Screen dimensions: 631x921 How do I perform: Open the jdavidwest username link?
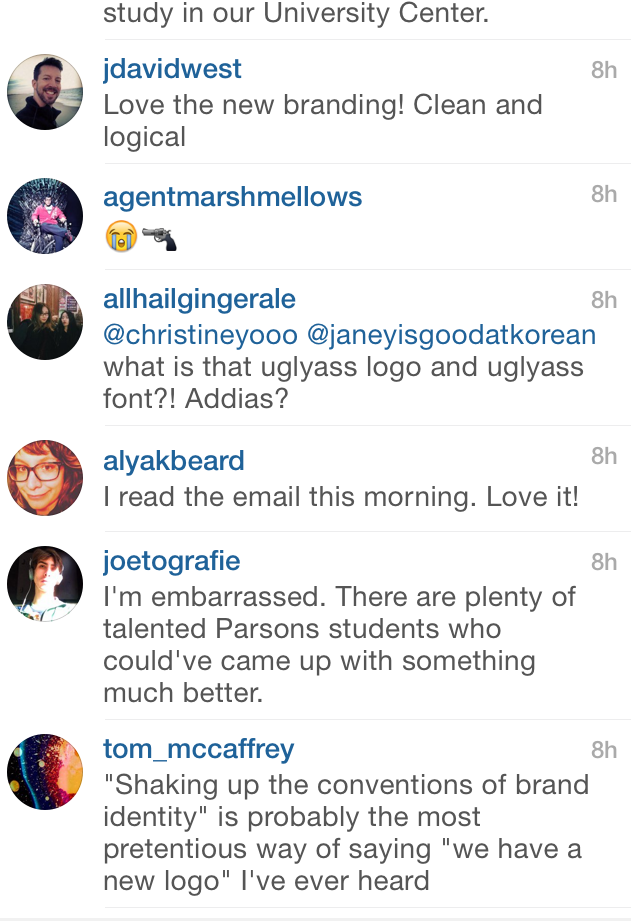(172, 69)
